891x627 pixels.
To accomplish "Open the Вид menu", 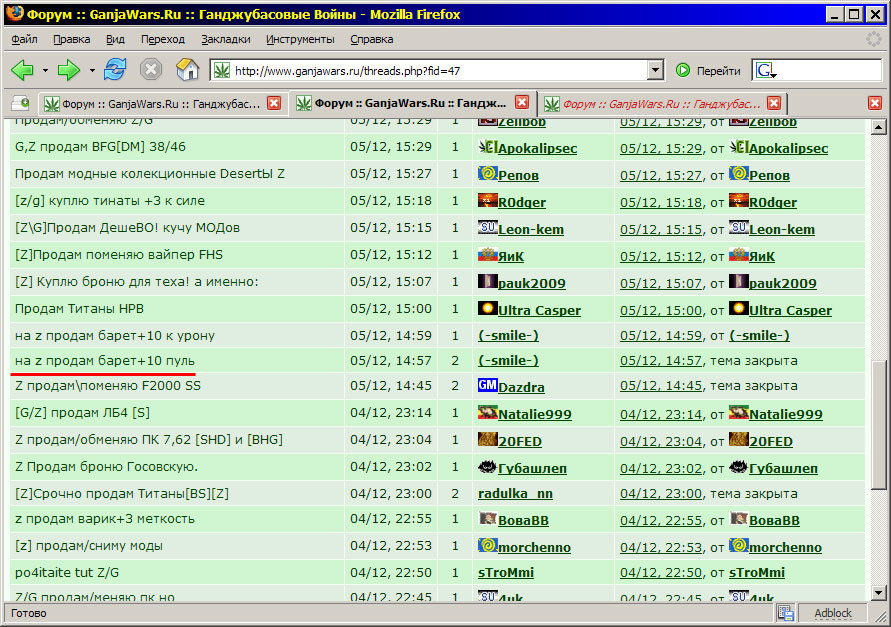I will click(x=115, y=39).
